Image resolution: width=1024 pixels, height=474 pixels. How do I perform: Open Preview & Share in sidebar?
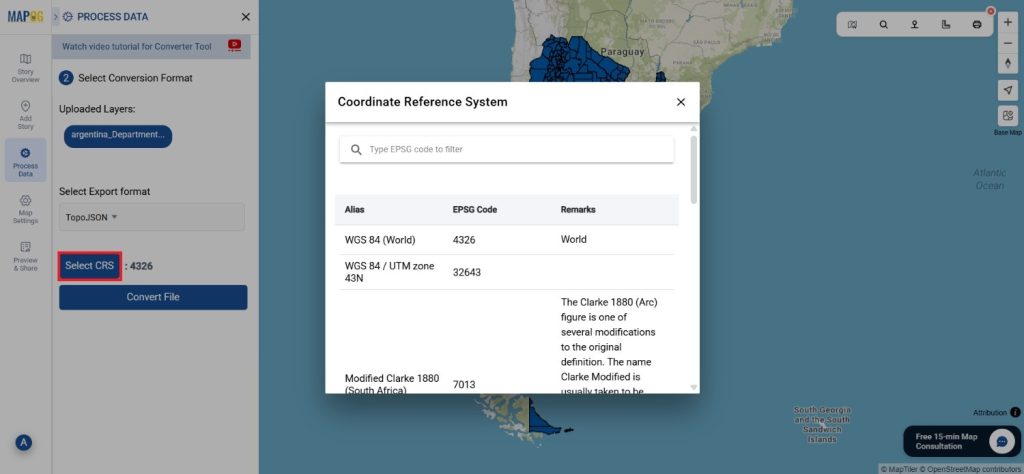pyautogui.click(x=25, y=256)
